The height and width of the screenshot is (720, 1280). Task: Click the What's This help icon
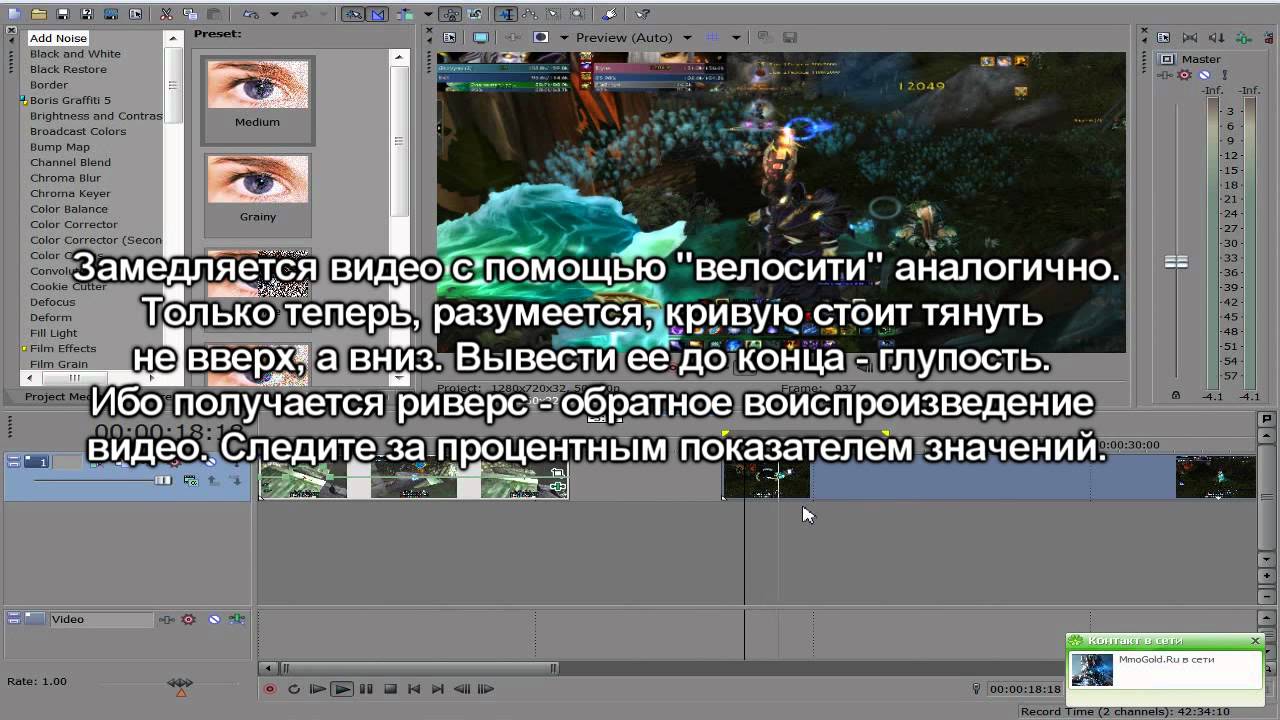pos(642,14)
